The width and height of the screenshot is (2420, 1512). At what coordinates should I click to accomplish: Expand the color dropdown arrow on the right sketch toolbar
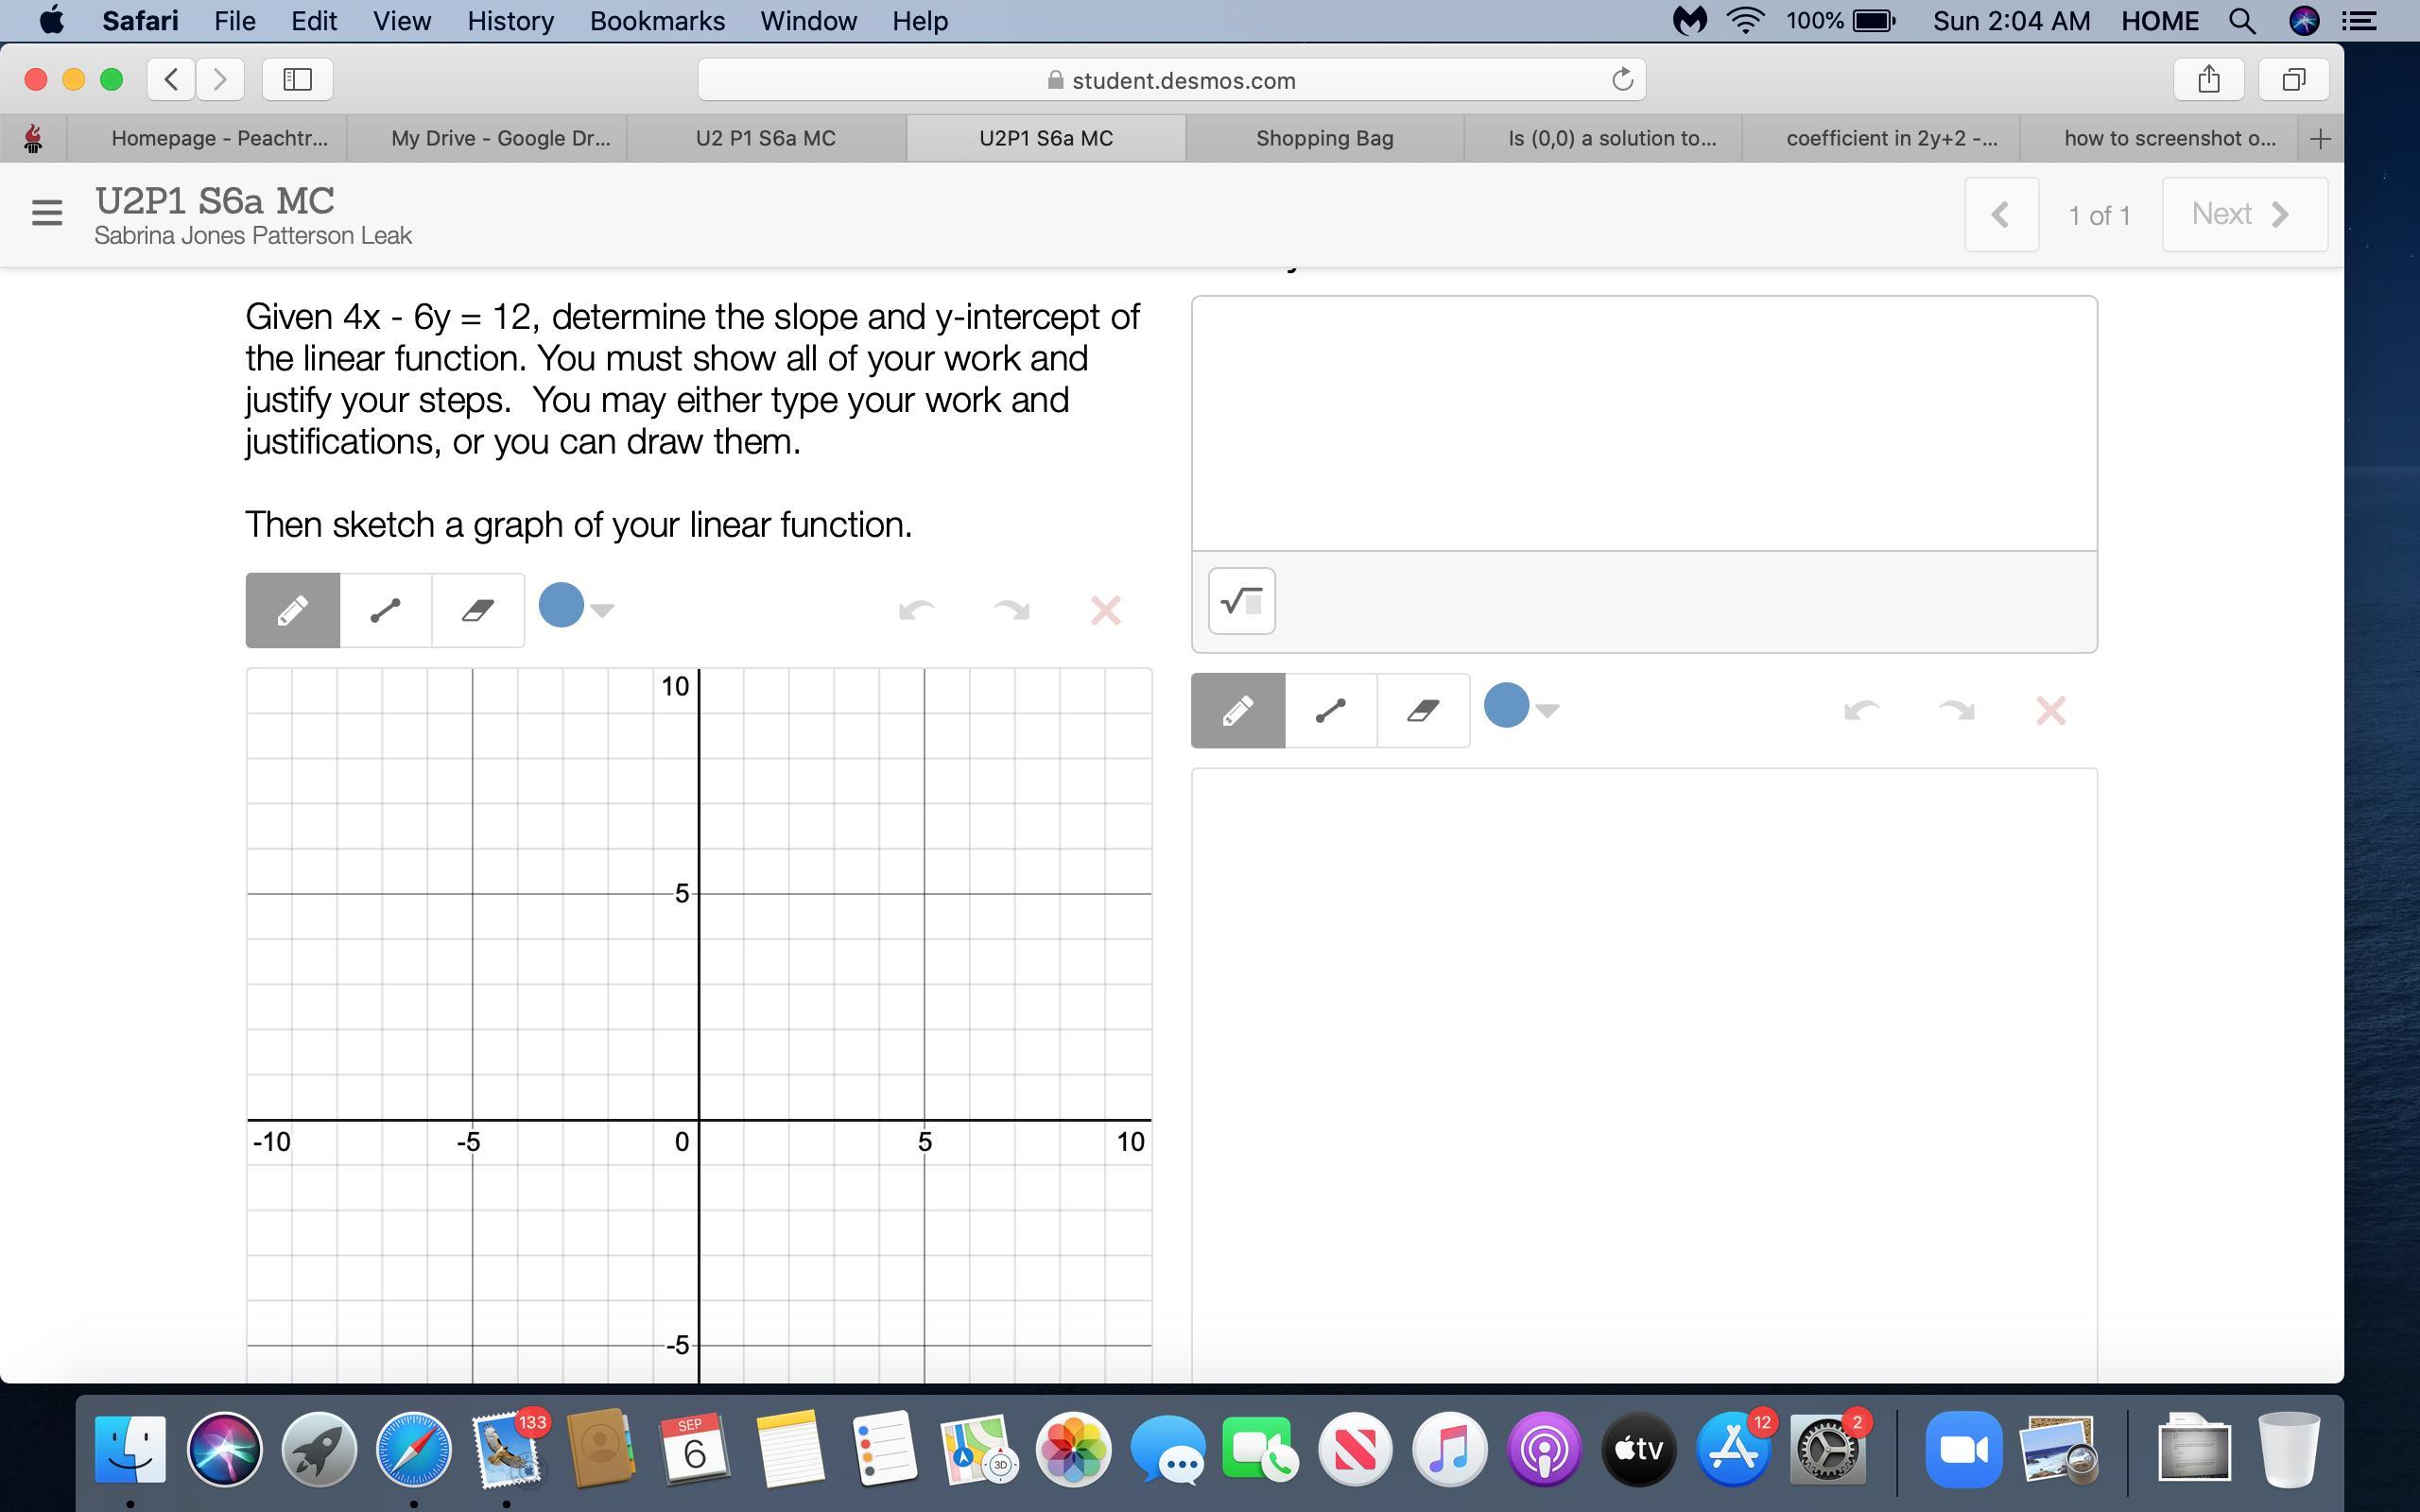1547,710
